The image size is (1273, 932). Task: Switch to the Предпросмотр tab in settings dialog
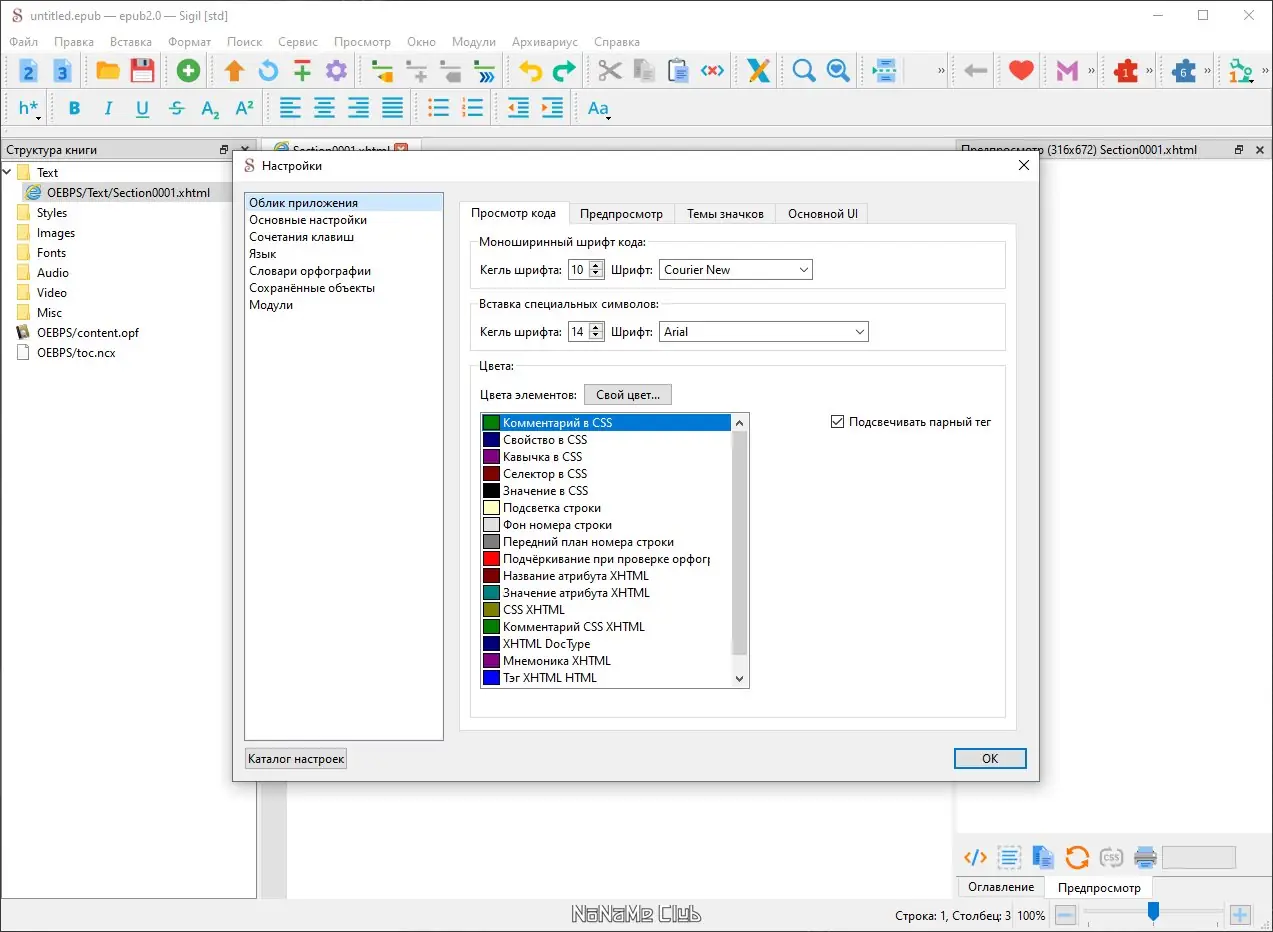[x=621, y=214]
